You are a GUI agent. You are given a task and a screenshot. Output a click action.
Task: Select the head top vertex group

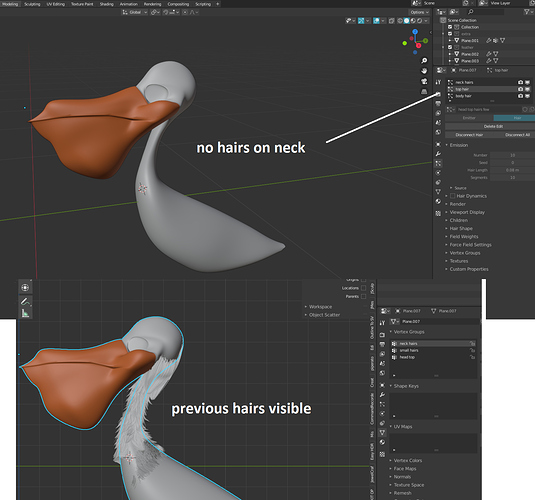click(433, 357)
